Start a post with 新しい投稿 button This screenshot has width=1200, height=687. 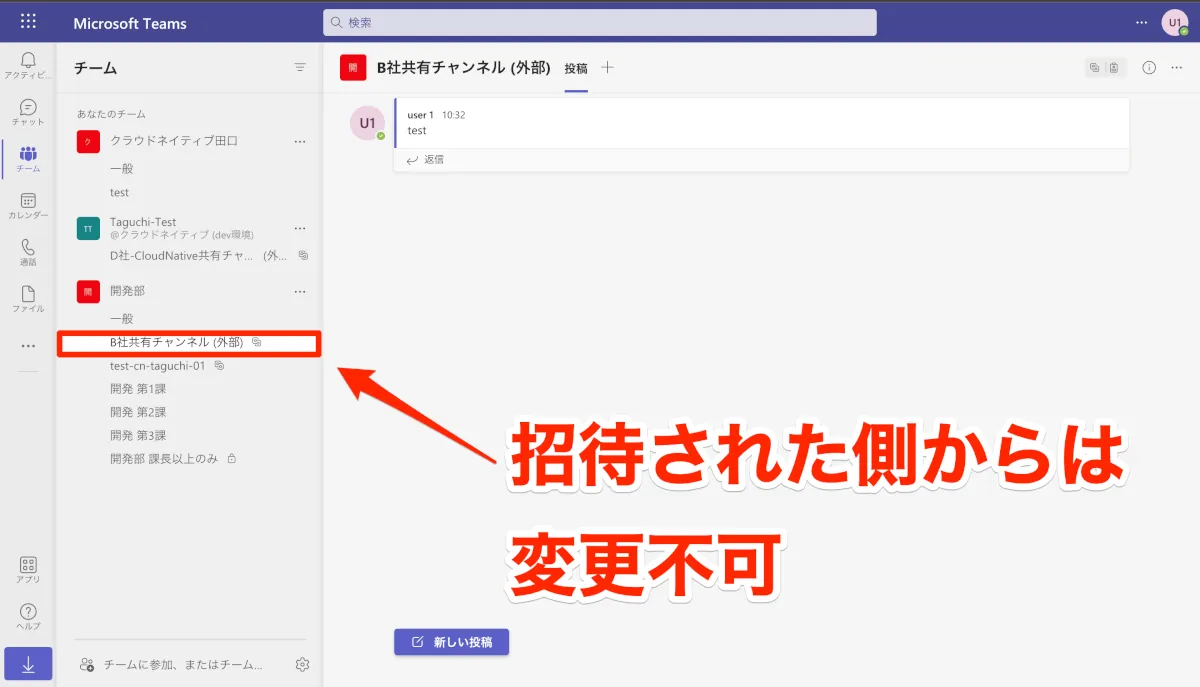[452, 642]
